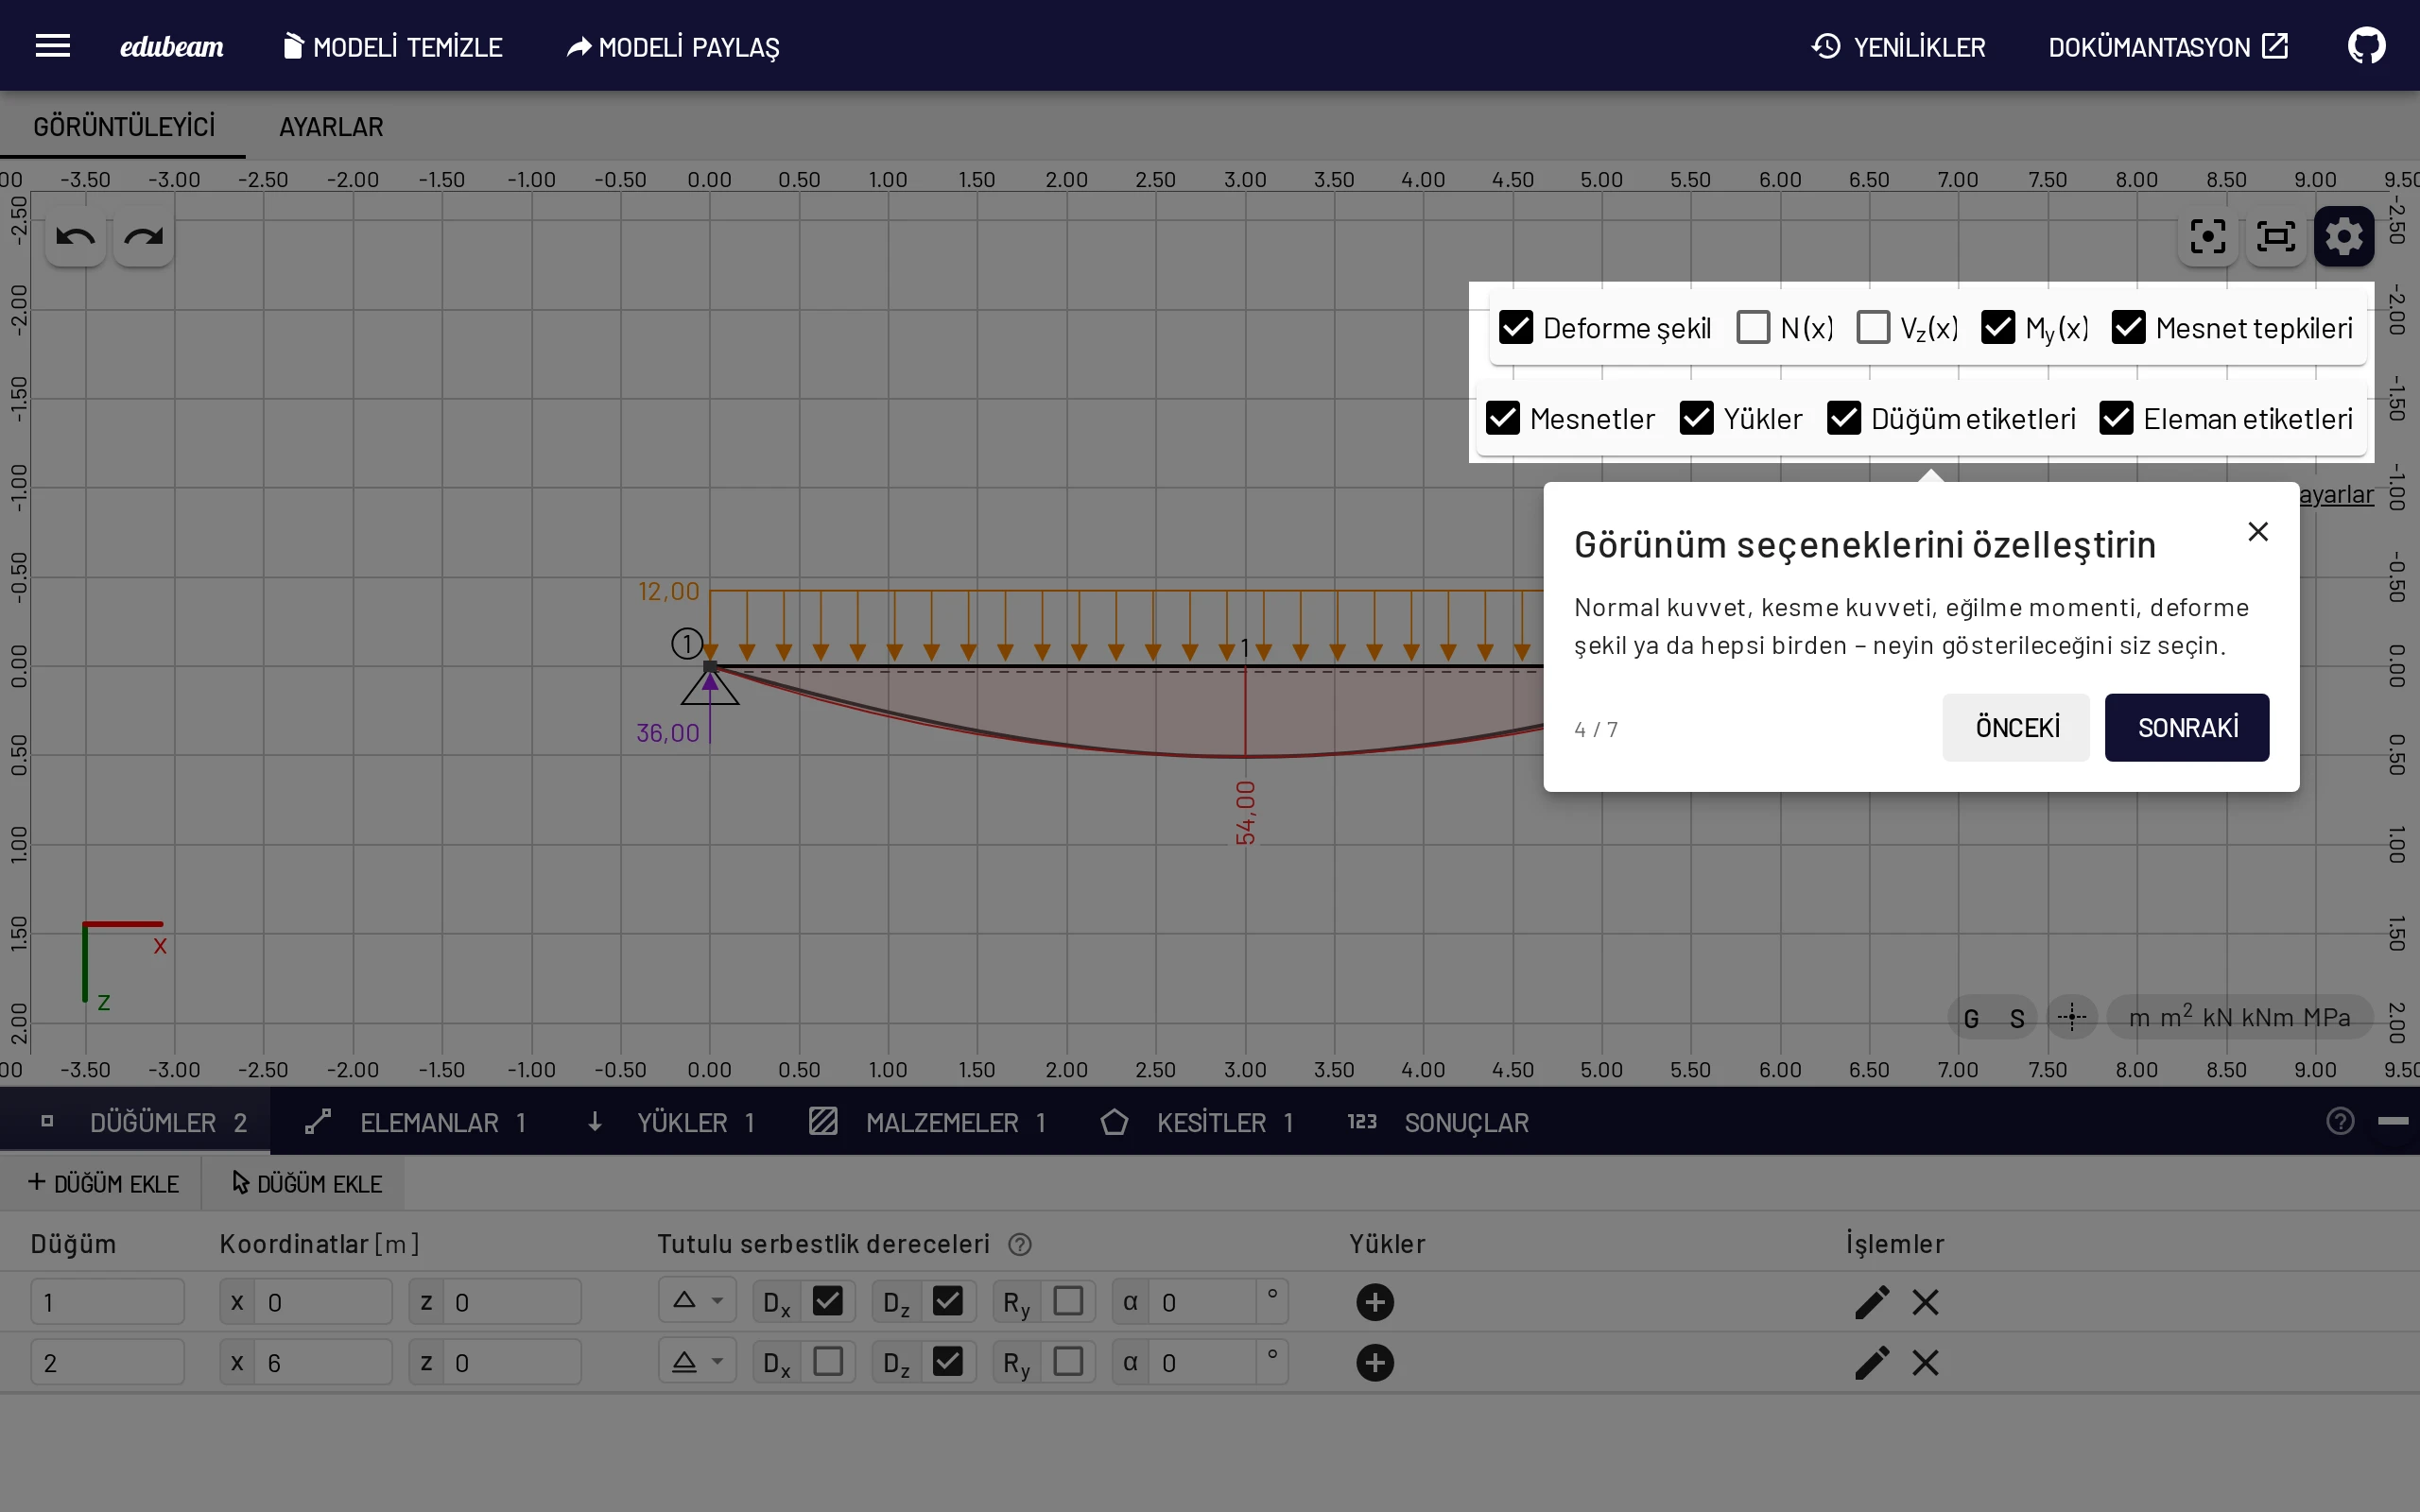Edit node 2 with pencil icon

click(x=1871, y=1362)
